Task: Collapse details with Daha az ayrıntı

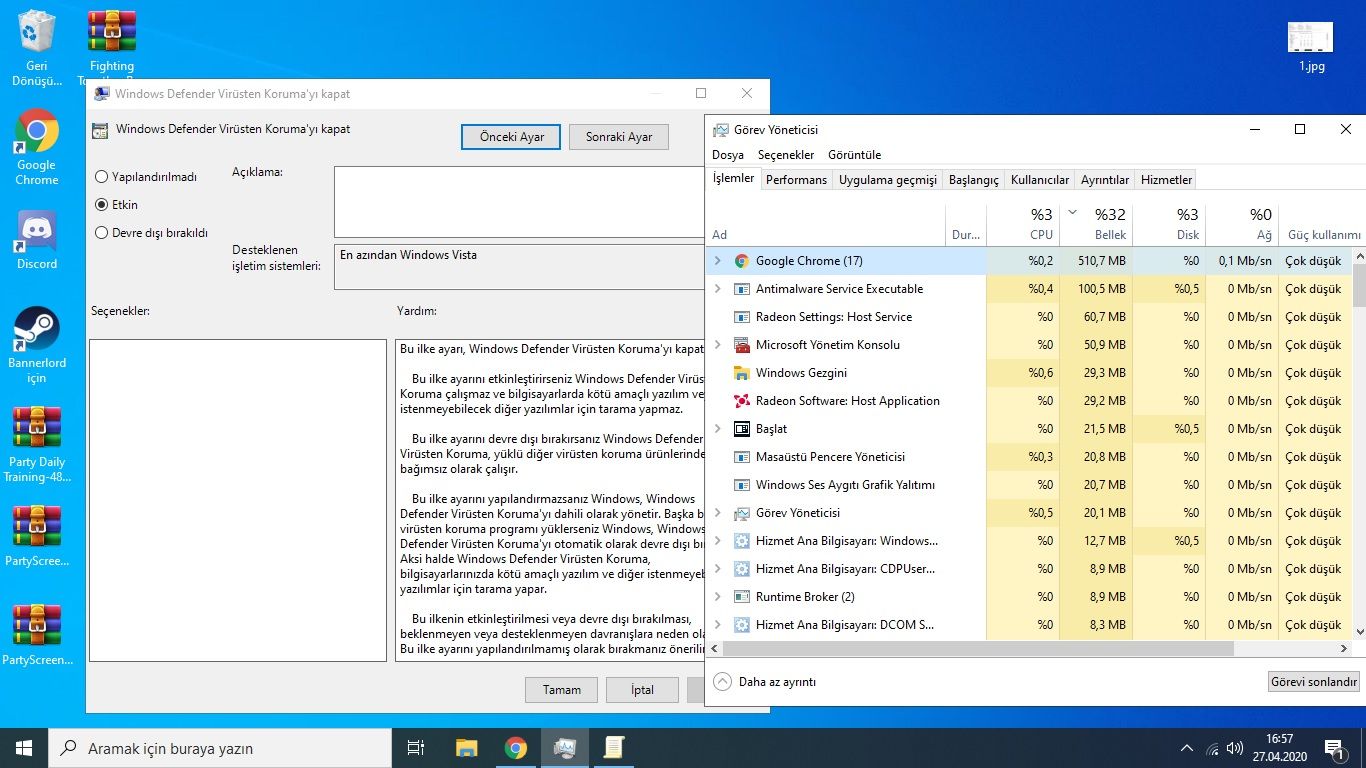Action: tap(765, 682)
